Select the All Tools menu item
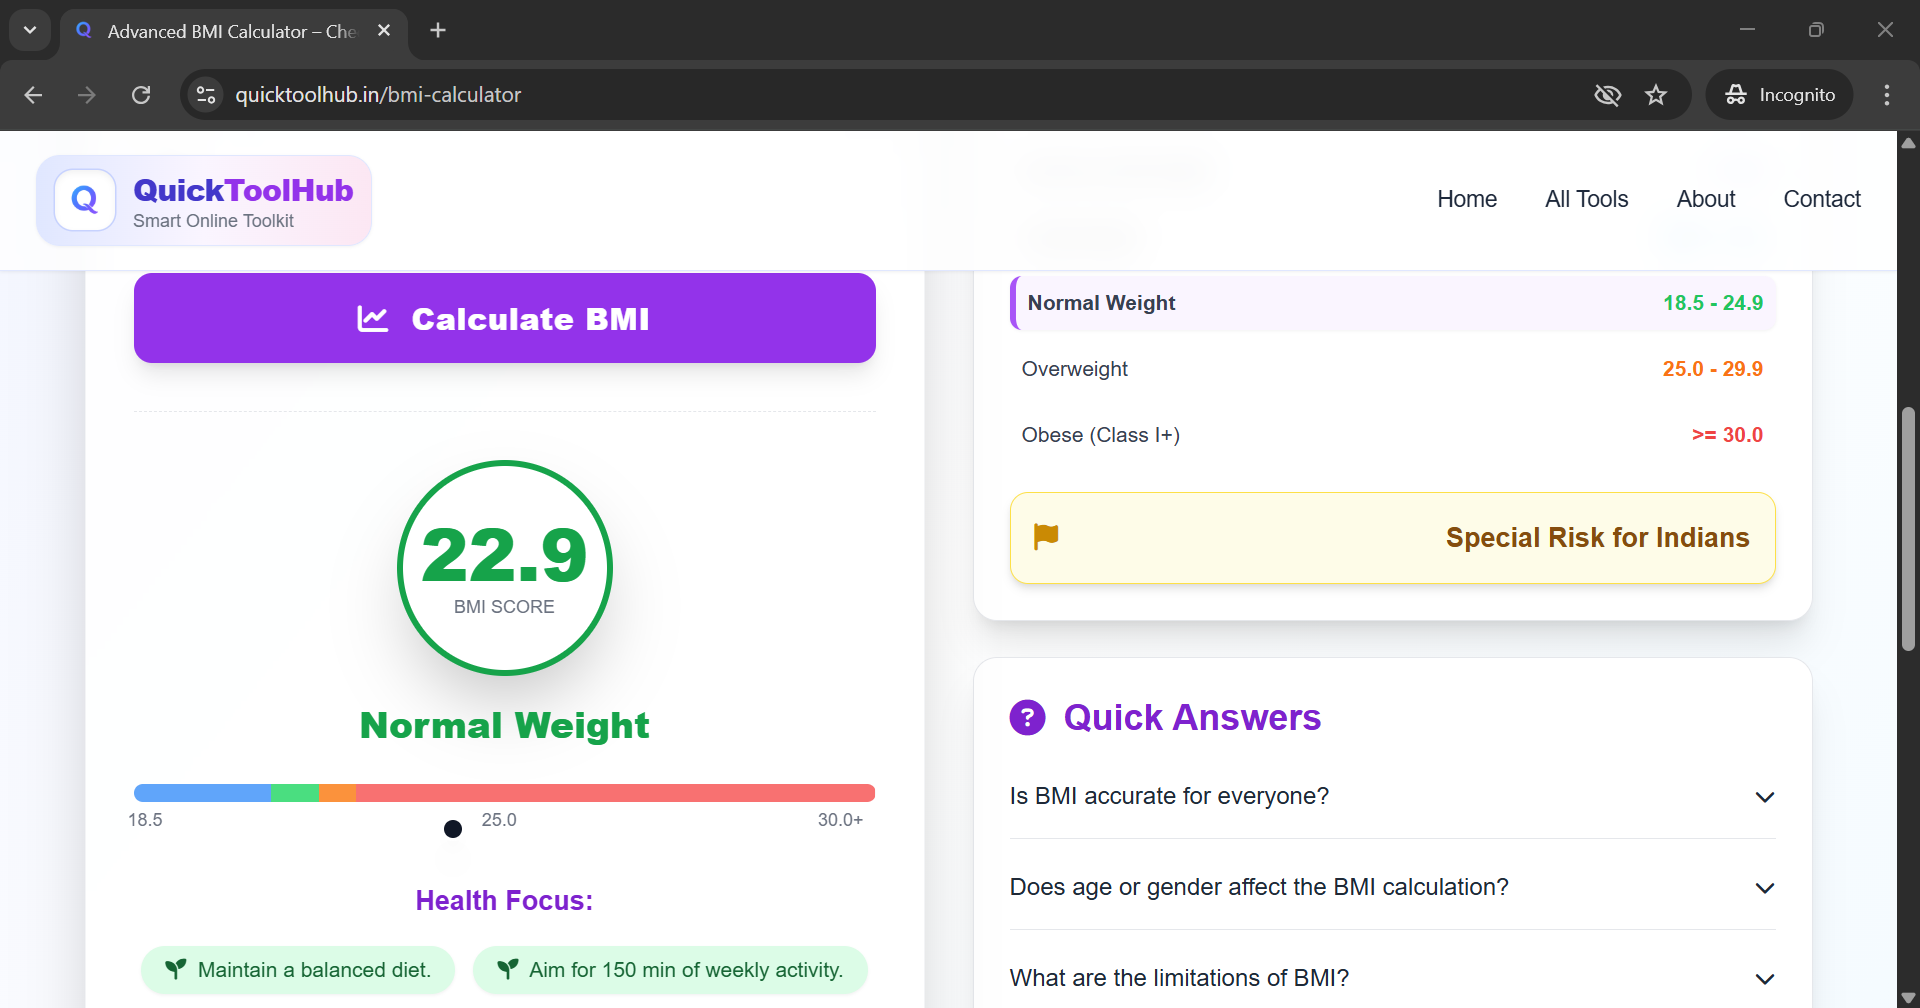This screenshot has width=1920, height=1008. tap(1586, 198)
